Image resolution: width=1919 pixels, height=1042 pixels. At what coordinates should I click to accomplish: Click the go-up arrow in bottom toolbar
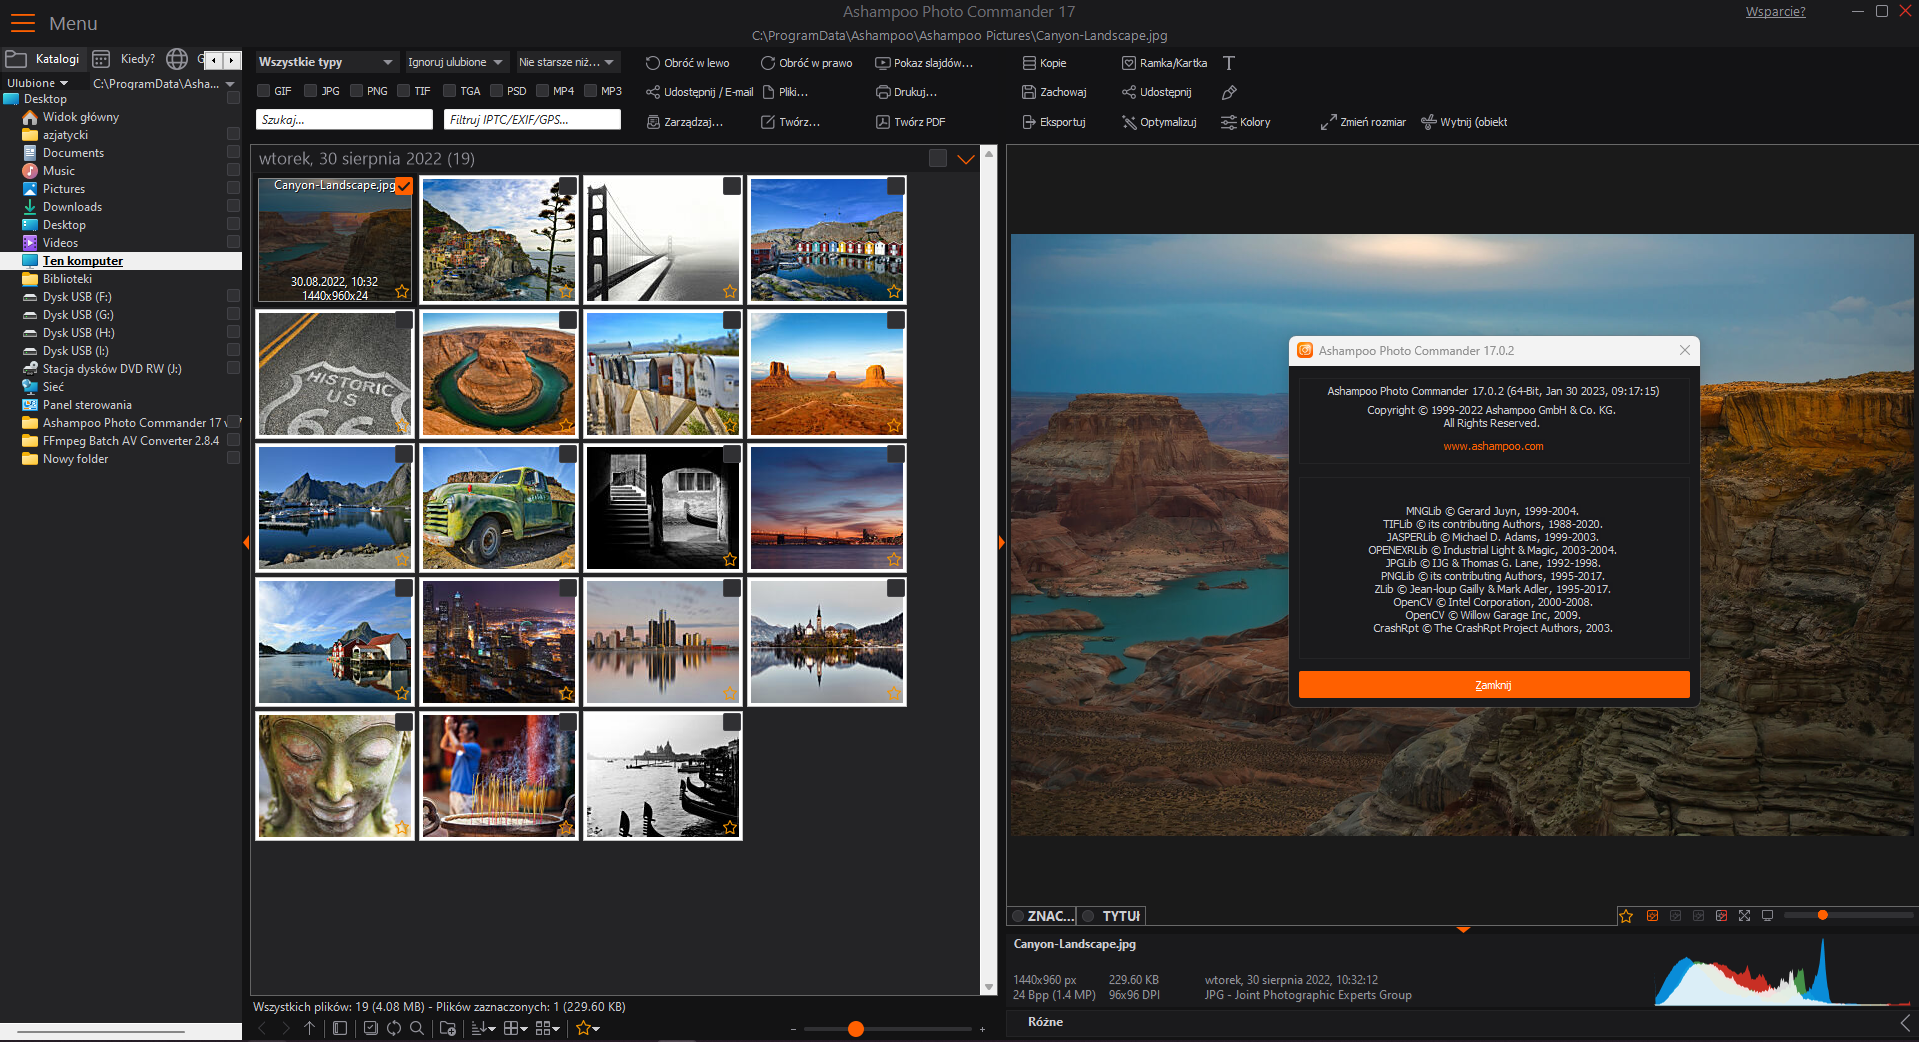[x=309, y=1028]
